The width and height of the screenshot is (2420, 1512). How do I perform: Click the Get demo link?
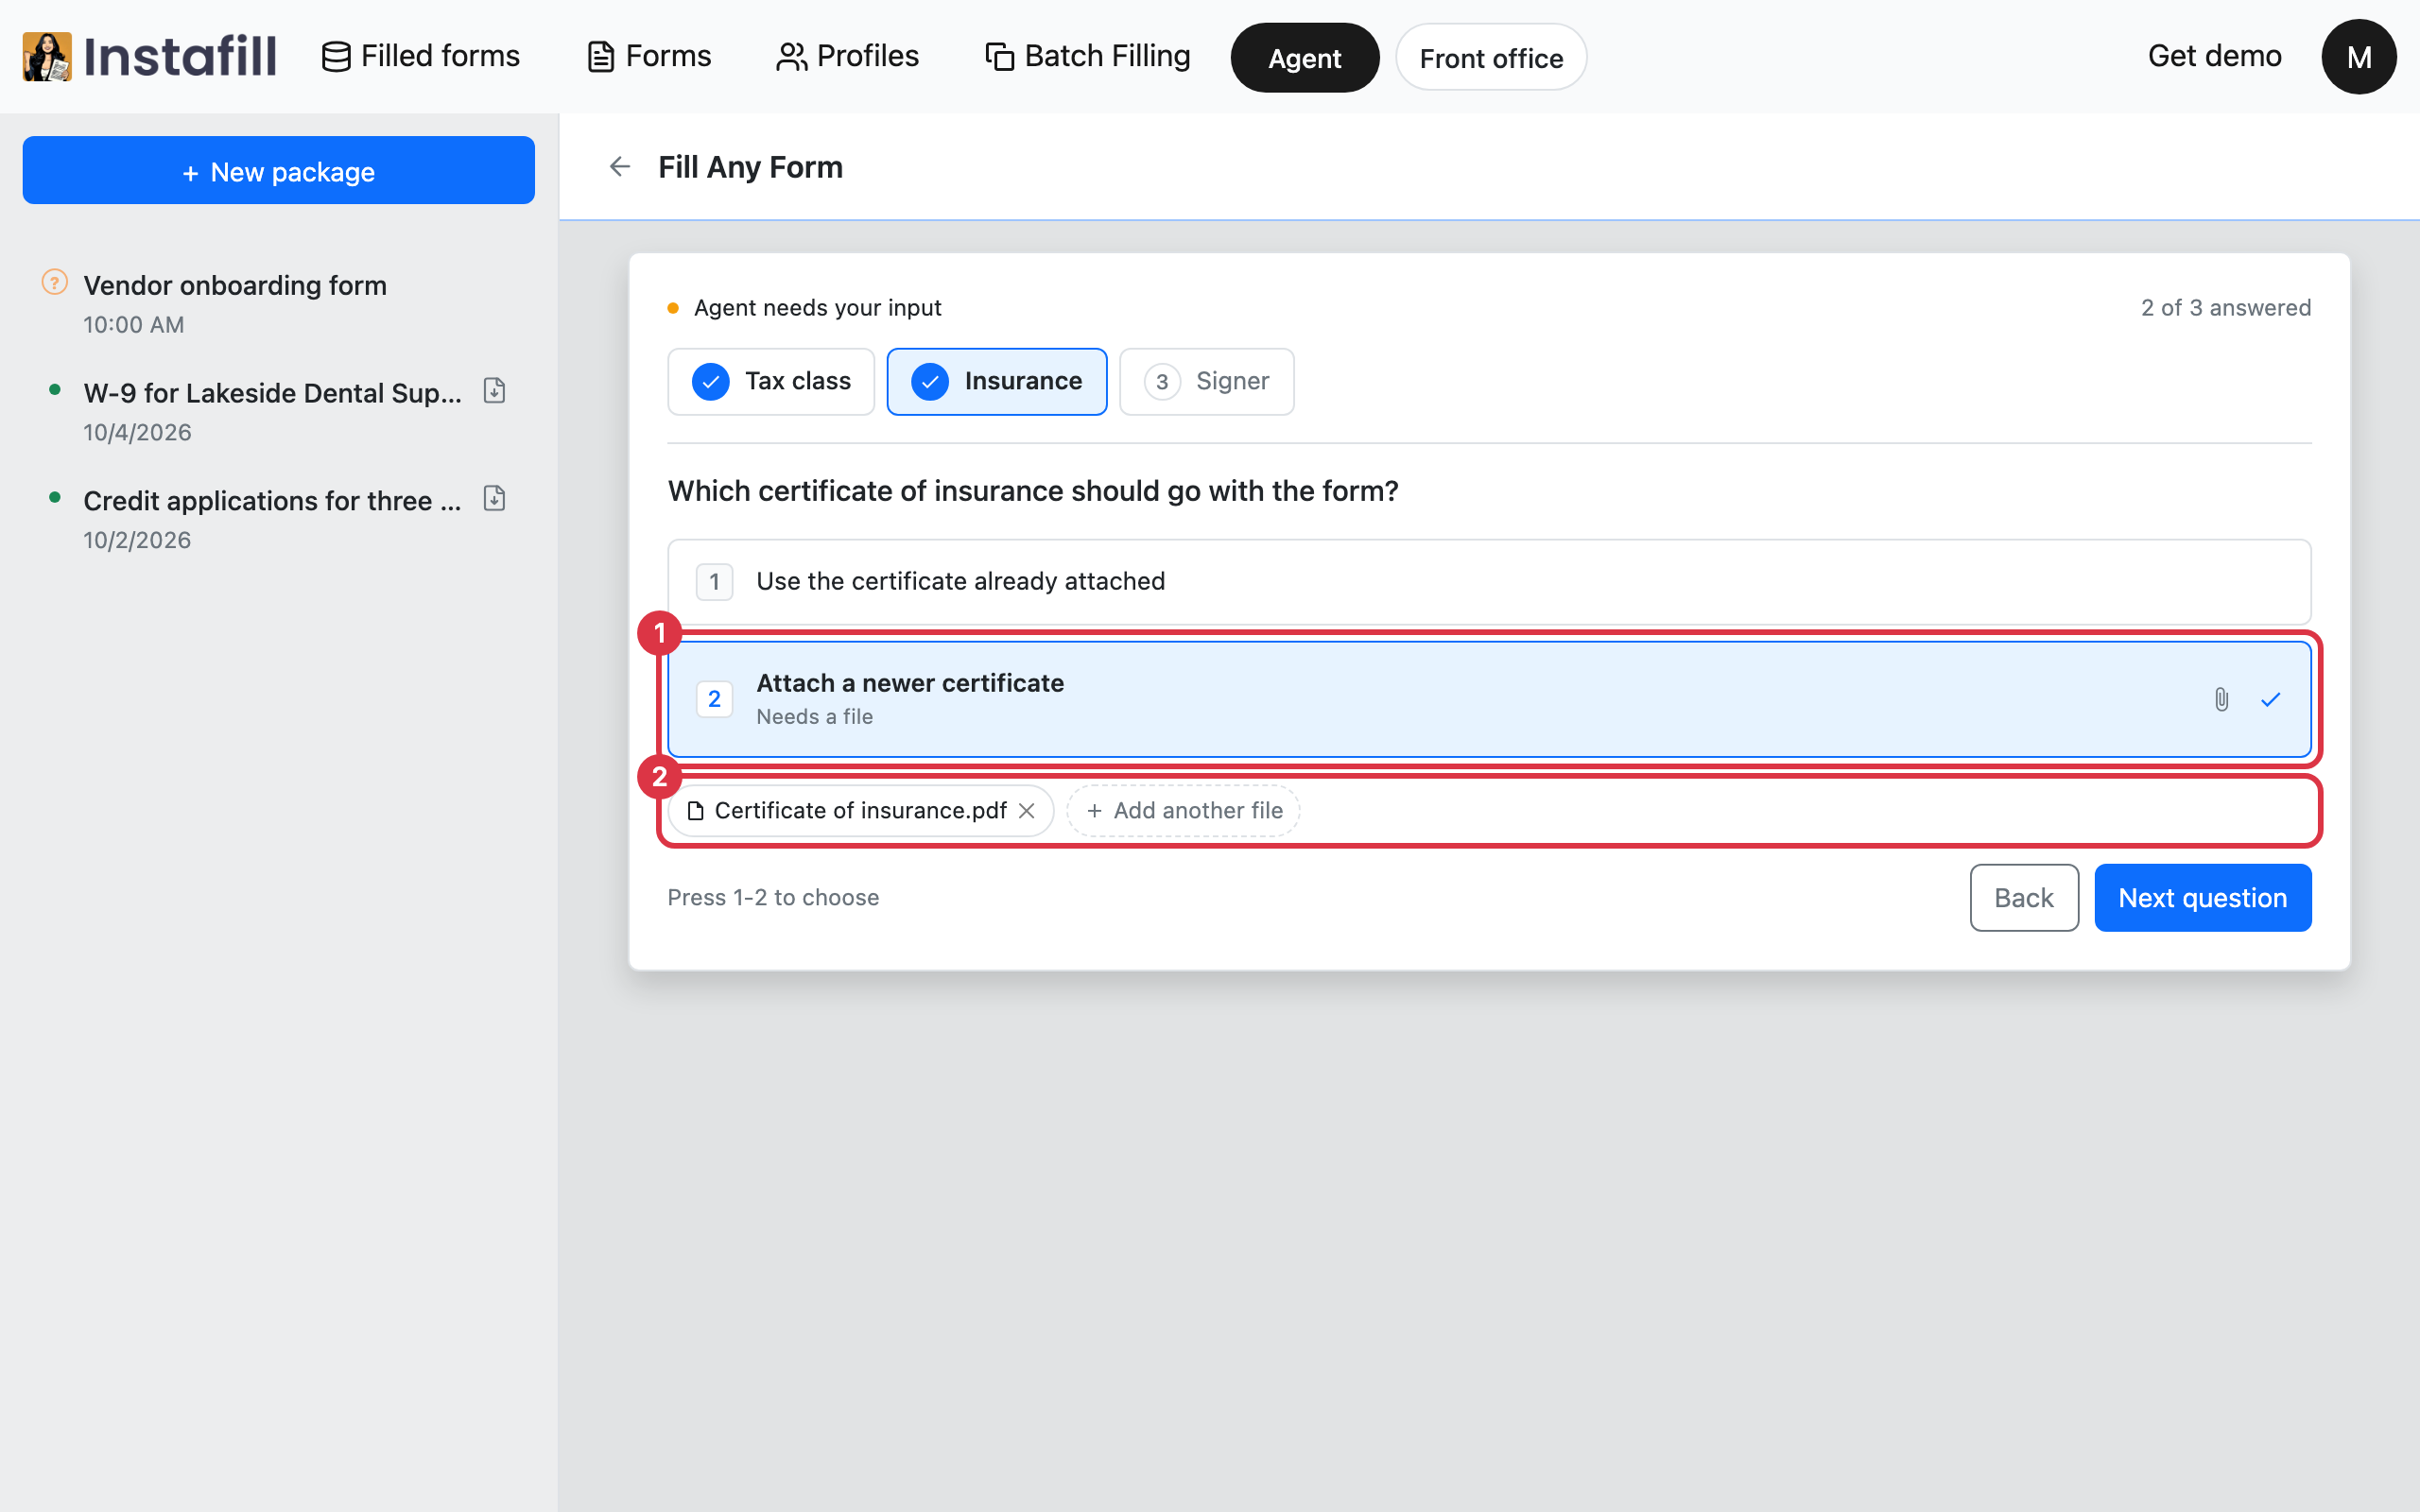pos(2214,56)
